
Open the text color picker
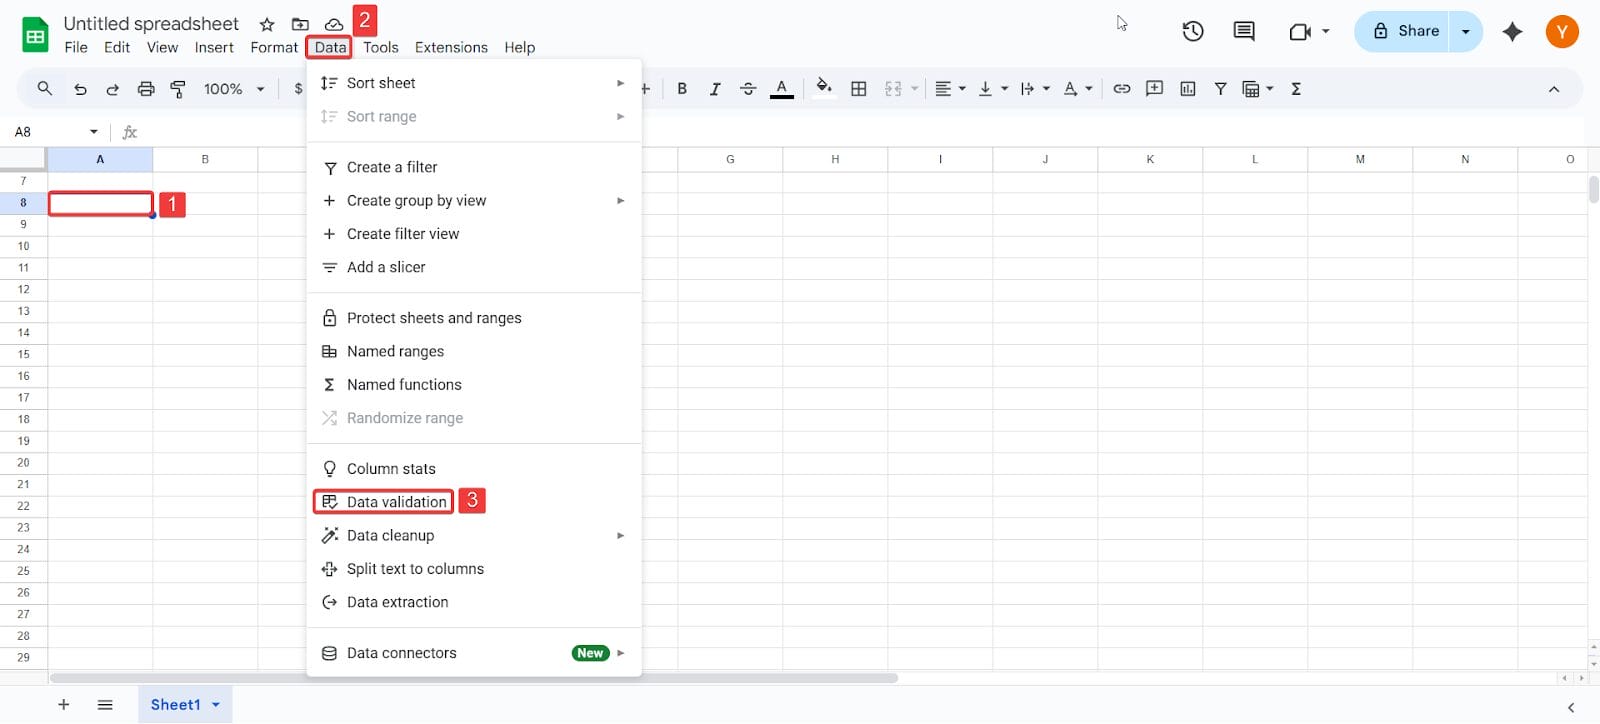(x=782, y=89)
